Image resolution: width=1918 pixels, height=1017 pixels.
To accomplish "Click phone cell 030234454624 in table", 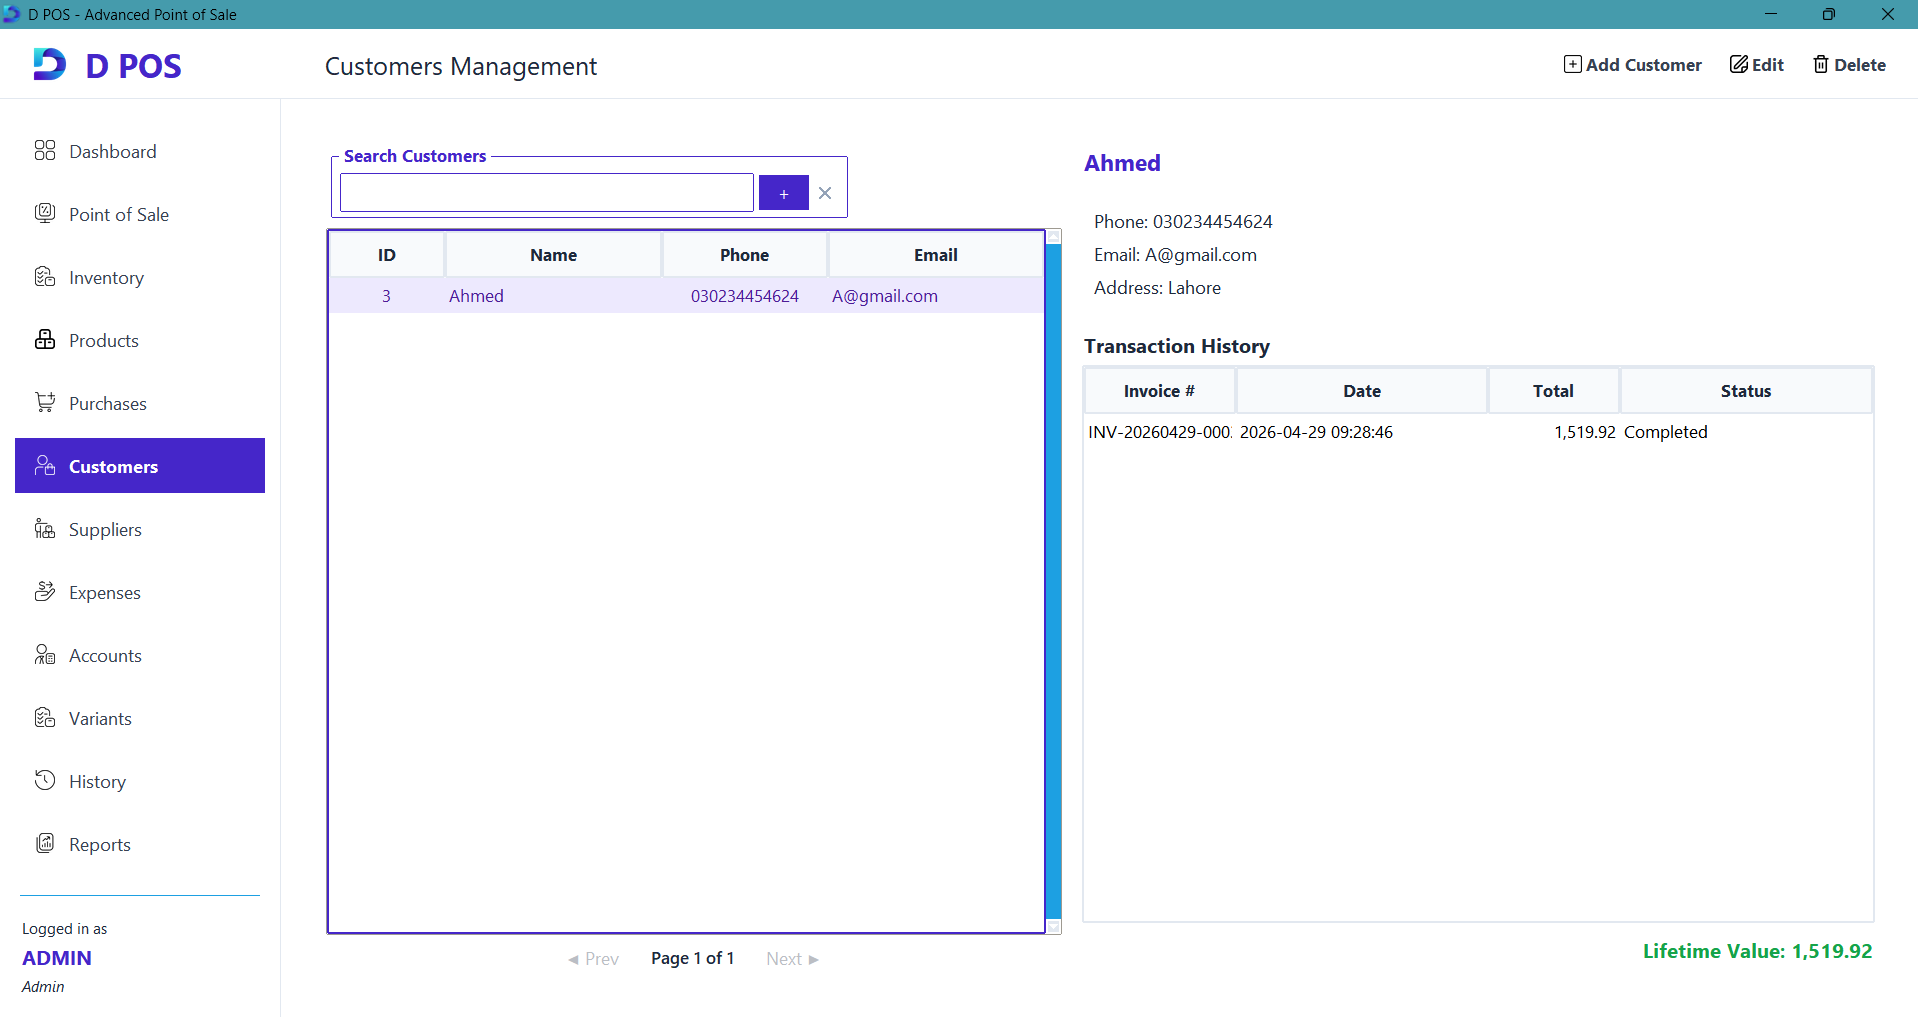I will pos(745,296).
